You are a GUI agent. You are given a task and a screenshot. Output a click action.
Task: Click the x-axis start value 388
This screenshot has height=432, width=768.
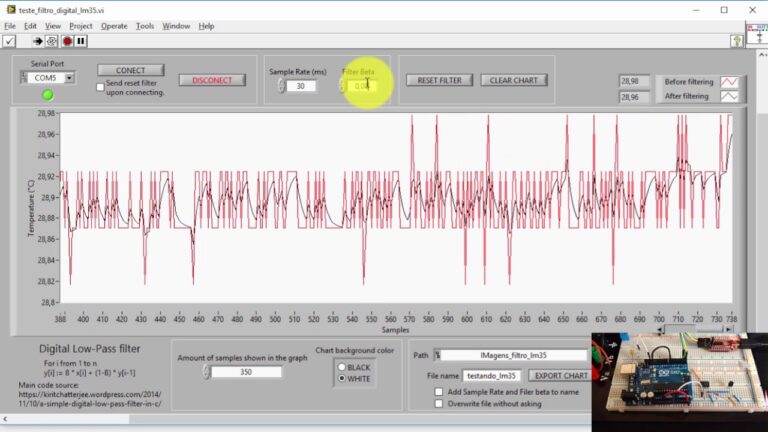coord(60,319)
